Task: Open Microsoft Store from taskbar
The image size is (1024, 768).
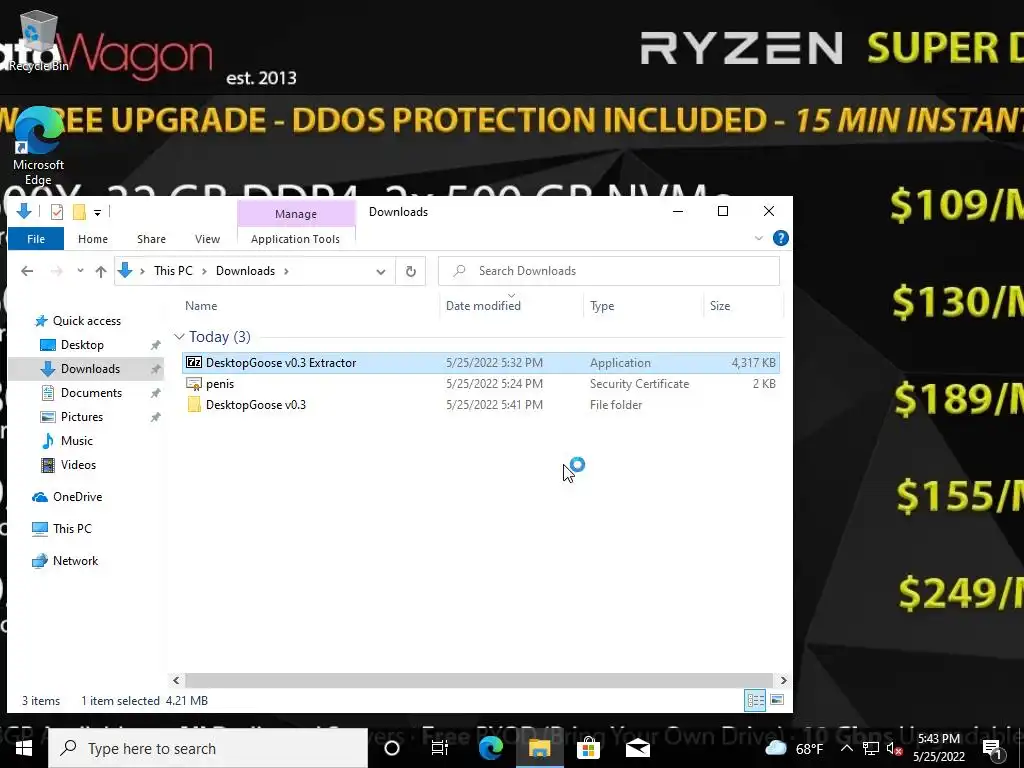Action: click(588, 748)
